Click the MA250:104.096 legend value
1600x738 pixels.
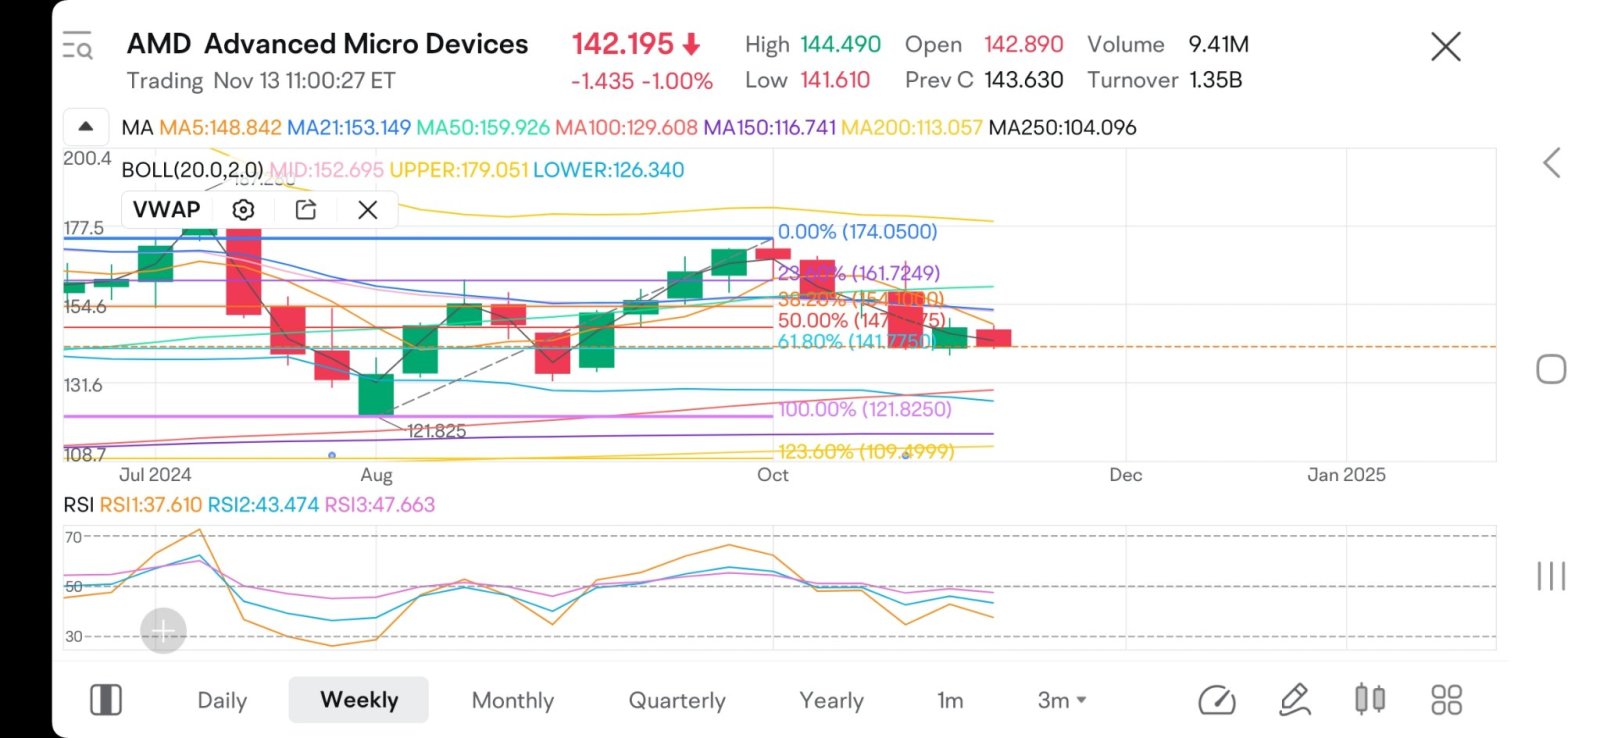[x=1062, y=128]
